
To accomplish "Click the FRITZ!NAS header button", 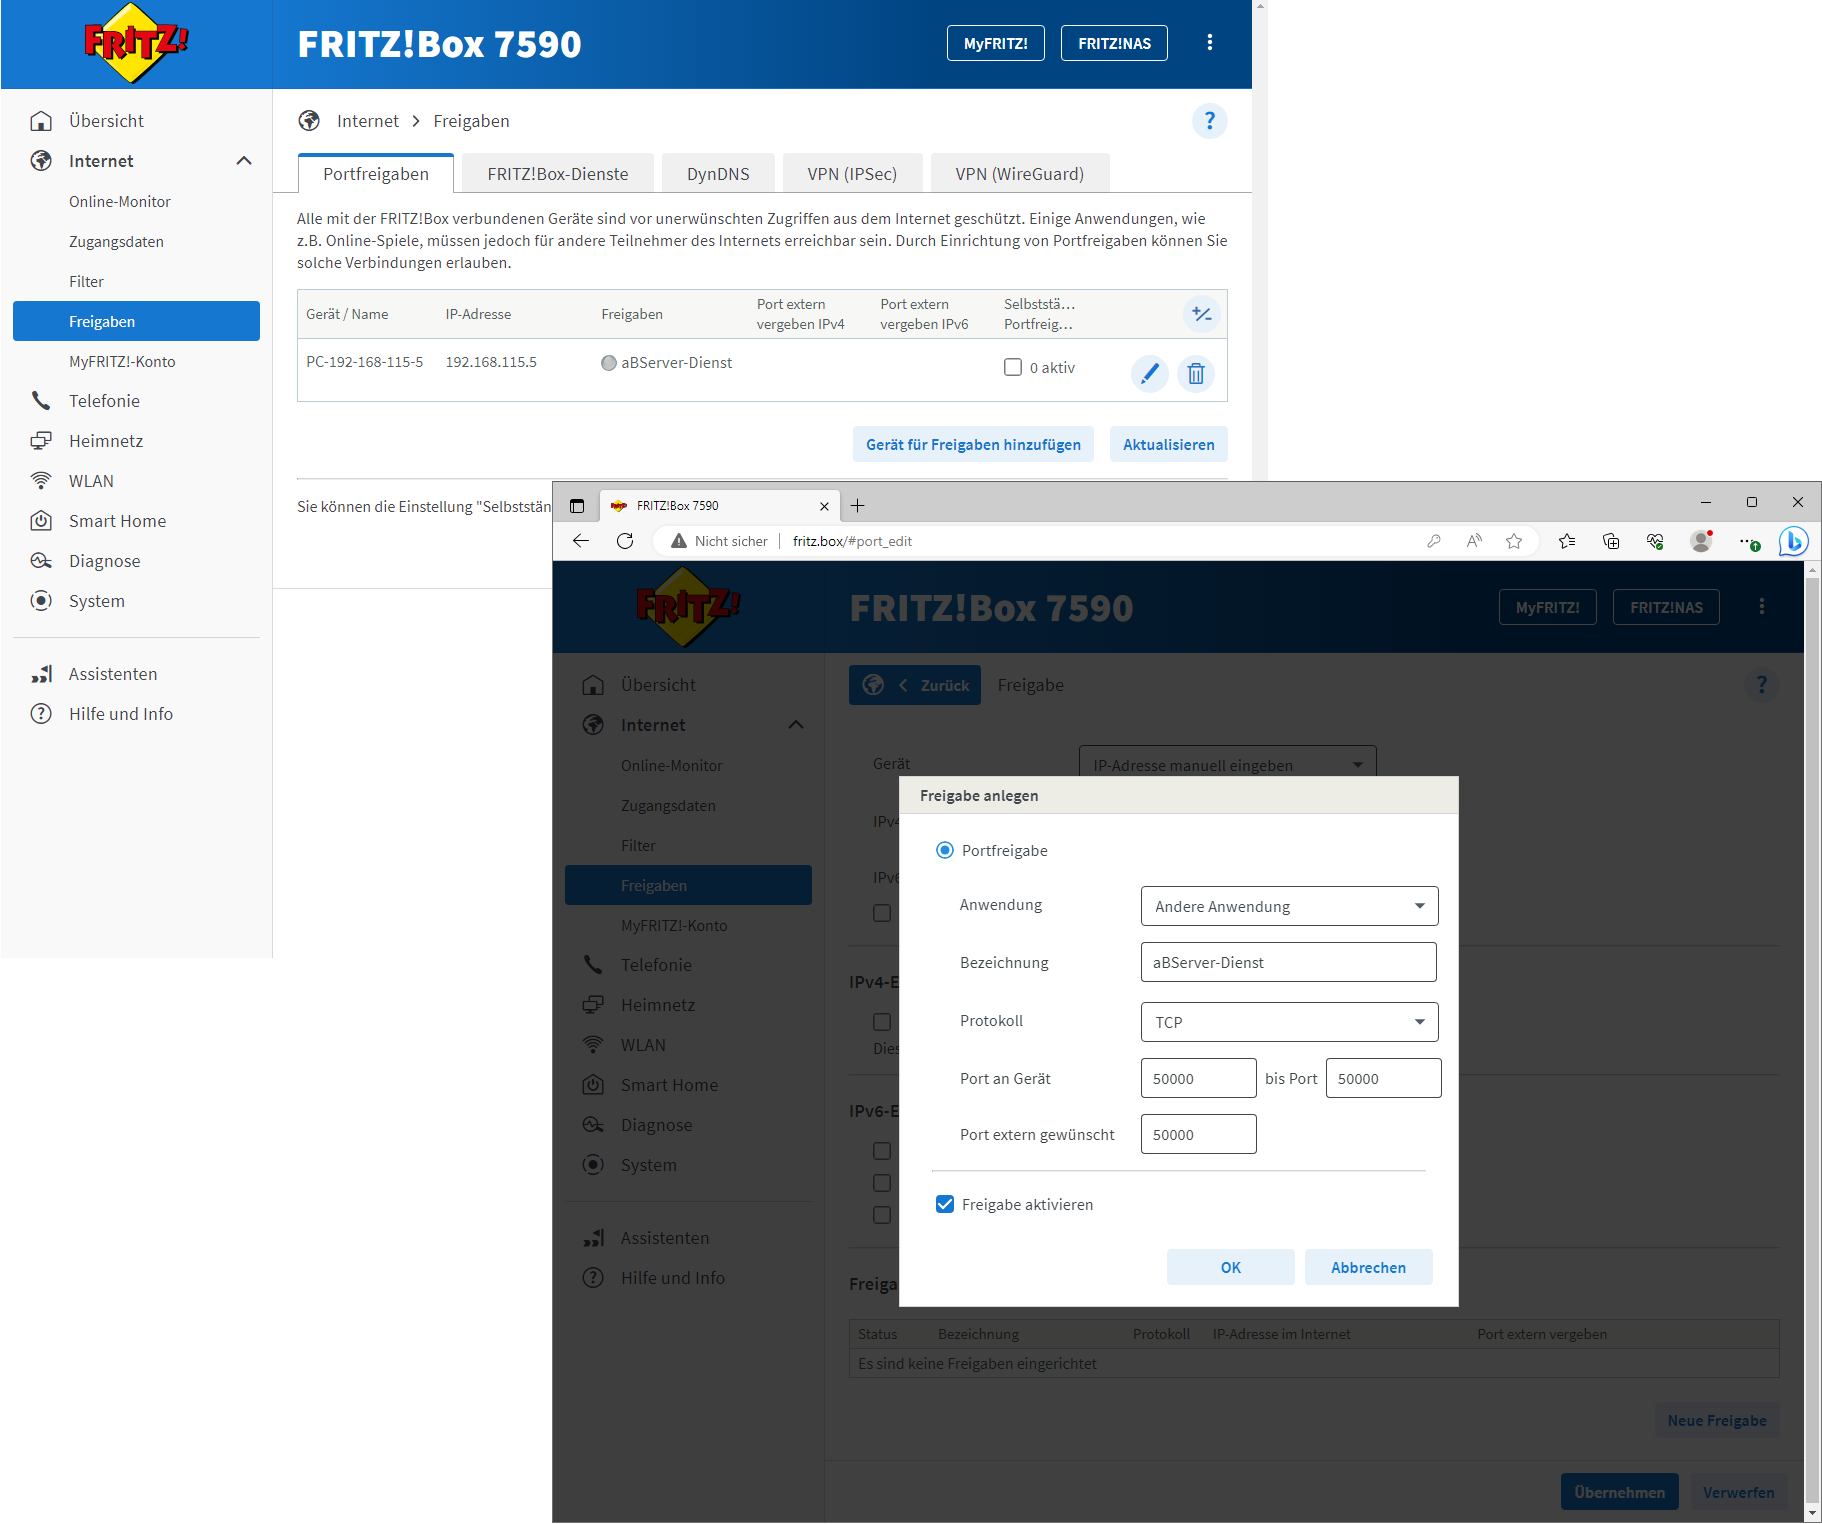I will [x=1114, y=43].
